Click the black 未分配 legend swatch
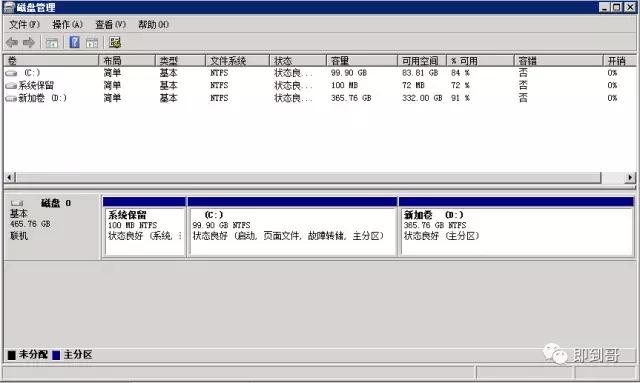The image size is (640, 383). click(x=11, y=355)
